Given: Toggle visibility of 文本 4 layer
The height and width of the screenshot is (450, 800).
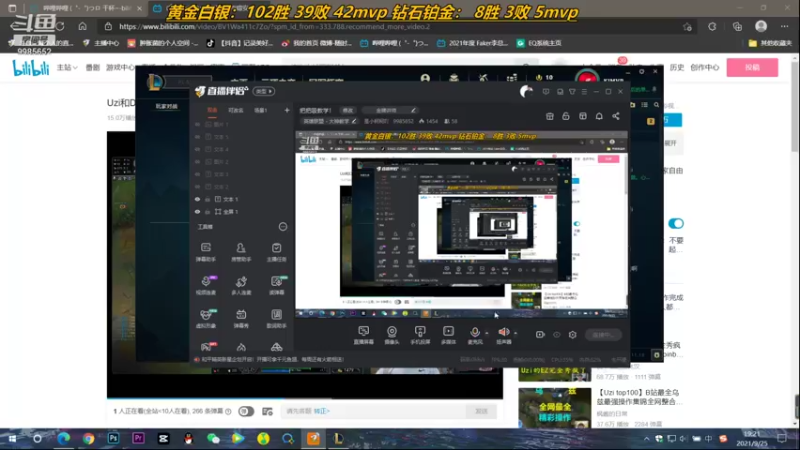Looking at the screenshot, I should (197, 149).
